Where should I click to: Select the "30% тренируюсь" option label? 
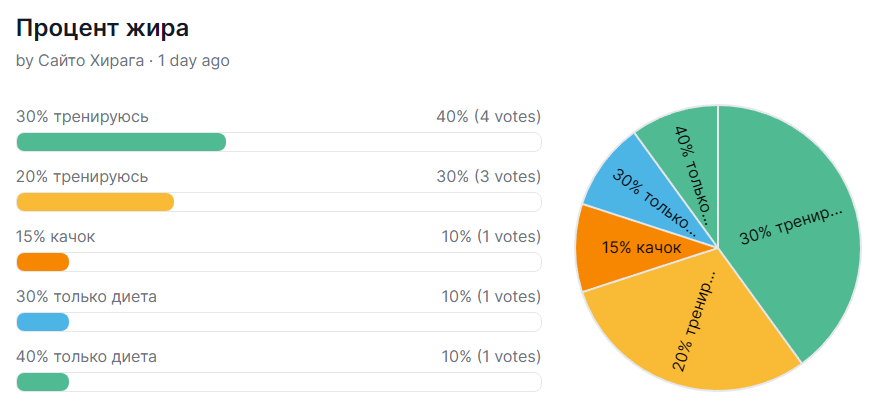click(82, 117)
